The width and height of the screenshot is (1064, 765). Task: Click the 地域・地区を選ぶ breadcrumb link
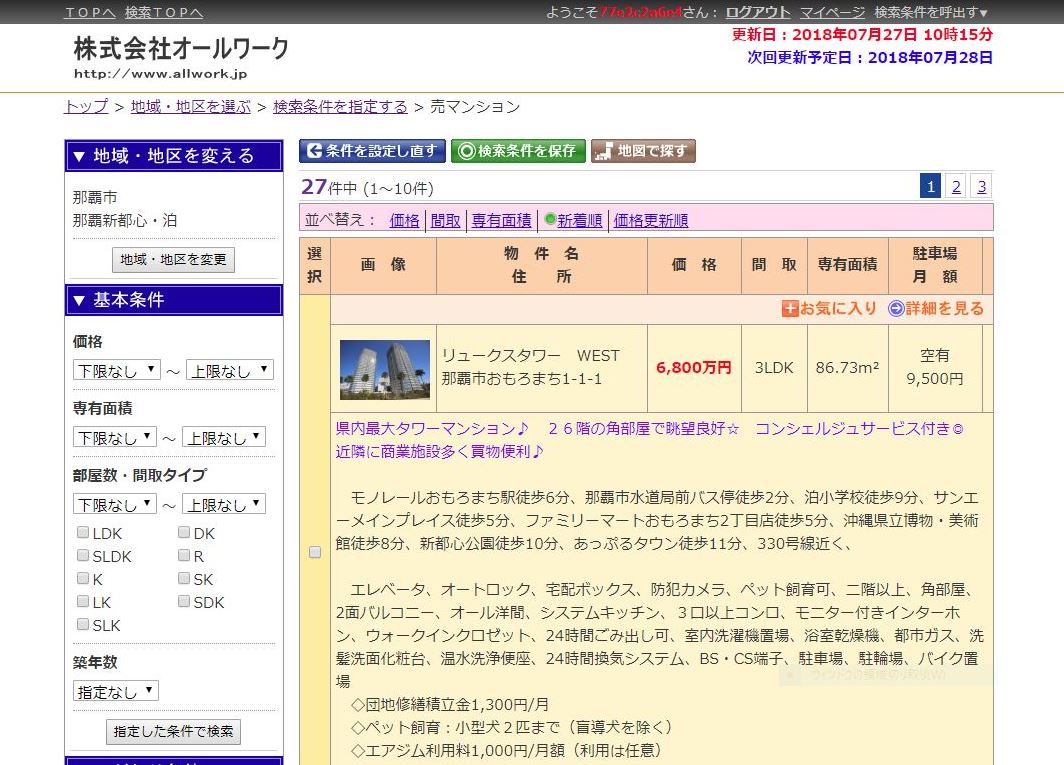[x=191, y=107]
